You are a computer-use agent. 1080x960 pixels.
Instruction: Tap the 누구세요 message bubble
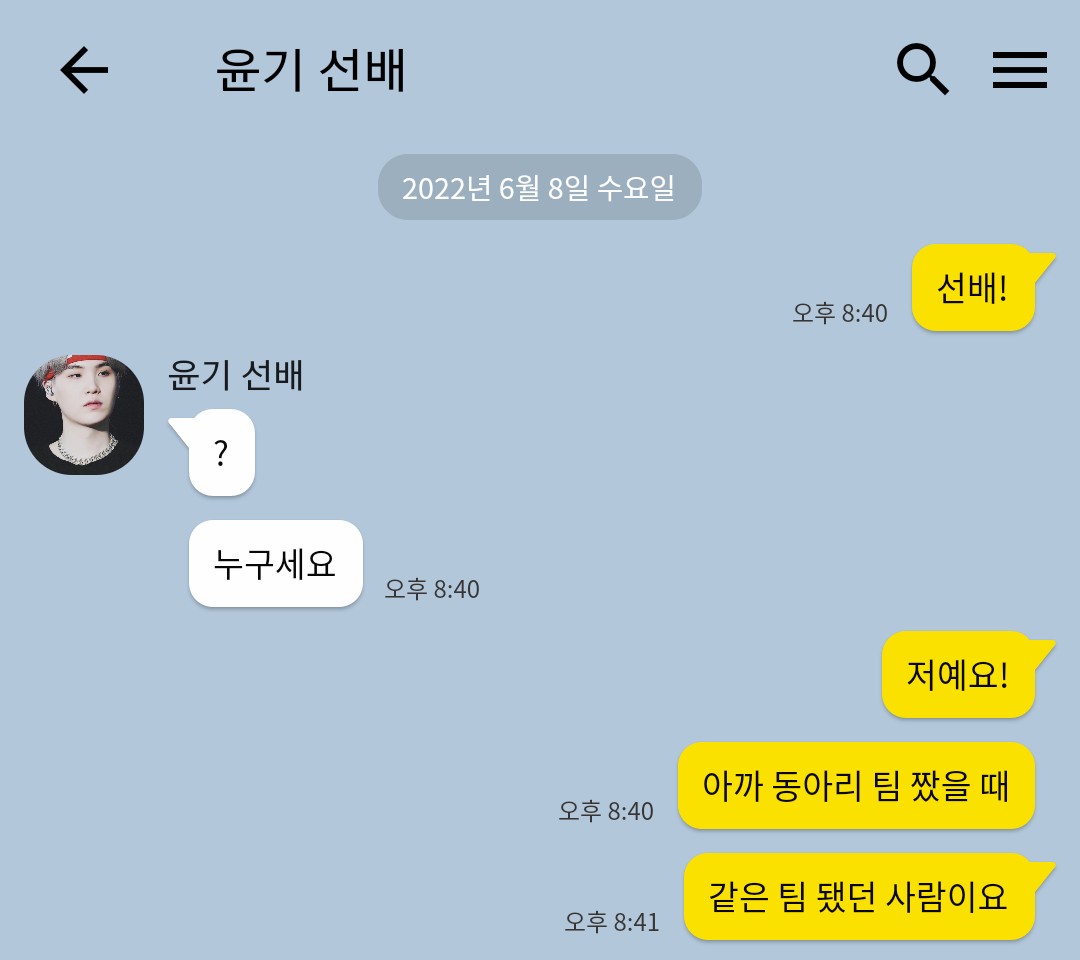coord(276,563)
